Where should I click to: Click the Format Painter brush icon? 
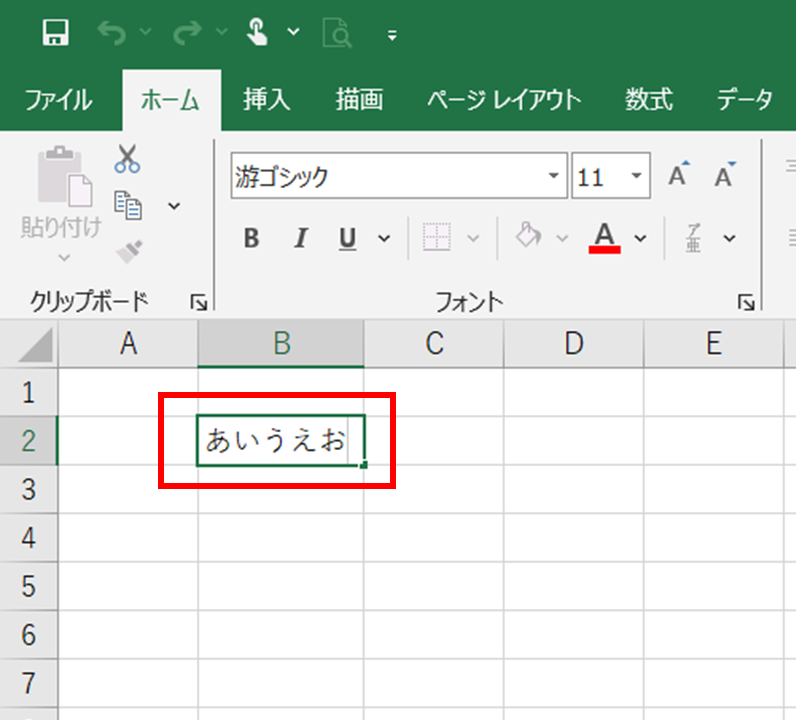click(127, 249)
